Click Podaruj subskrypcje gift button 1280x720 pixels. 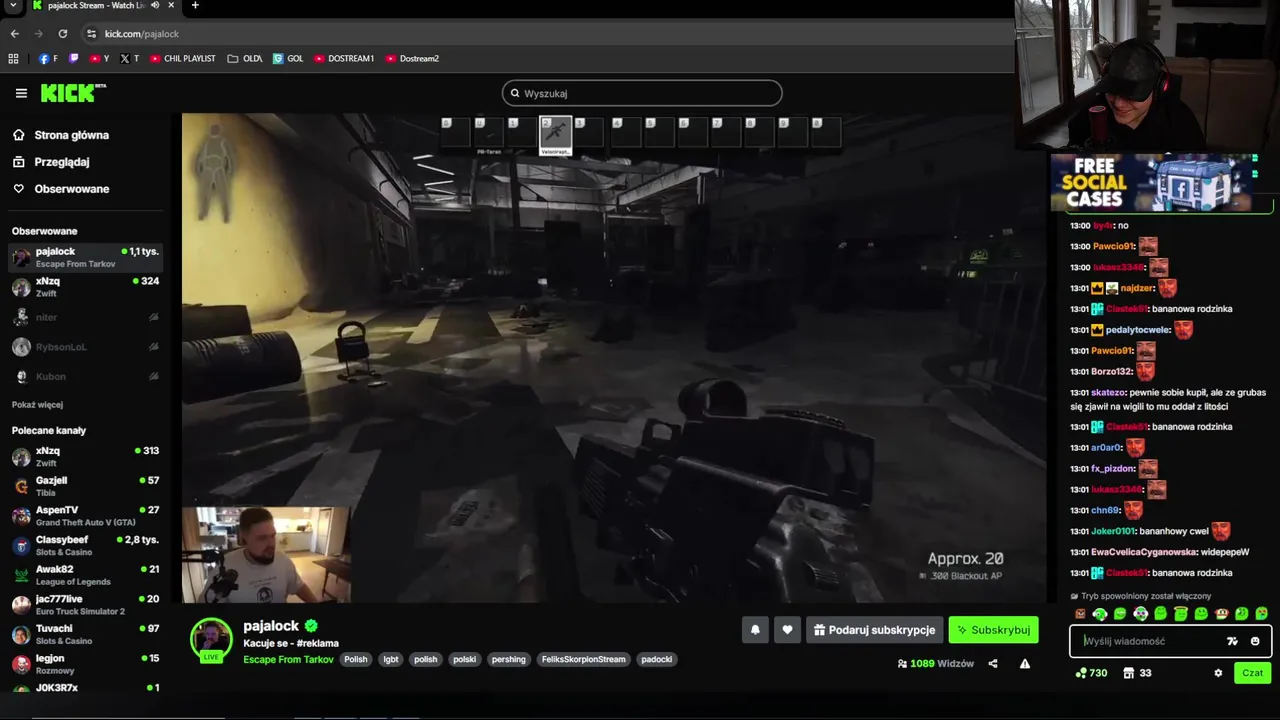pos(874,630)
